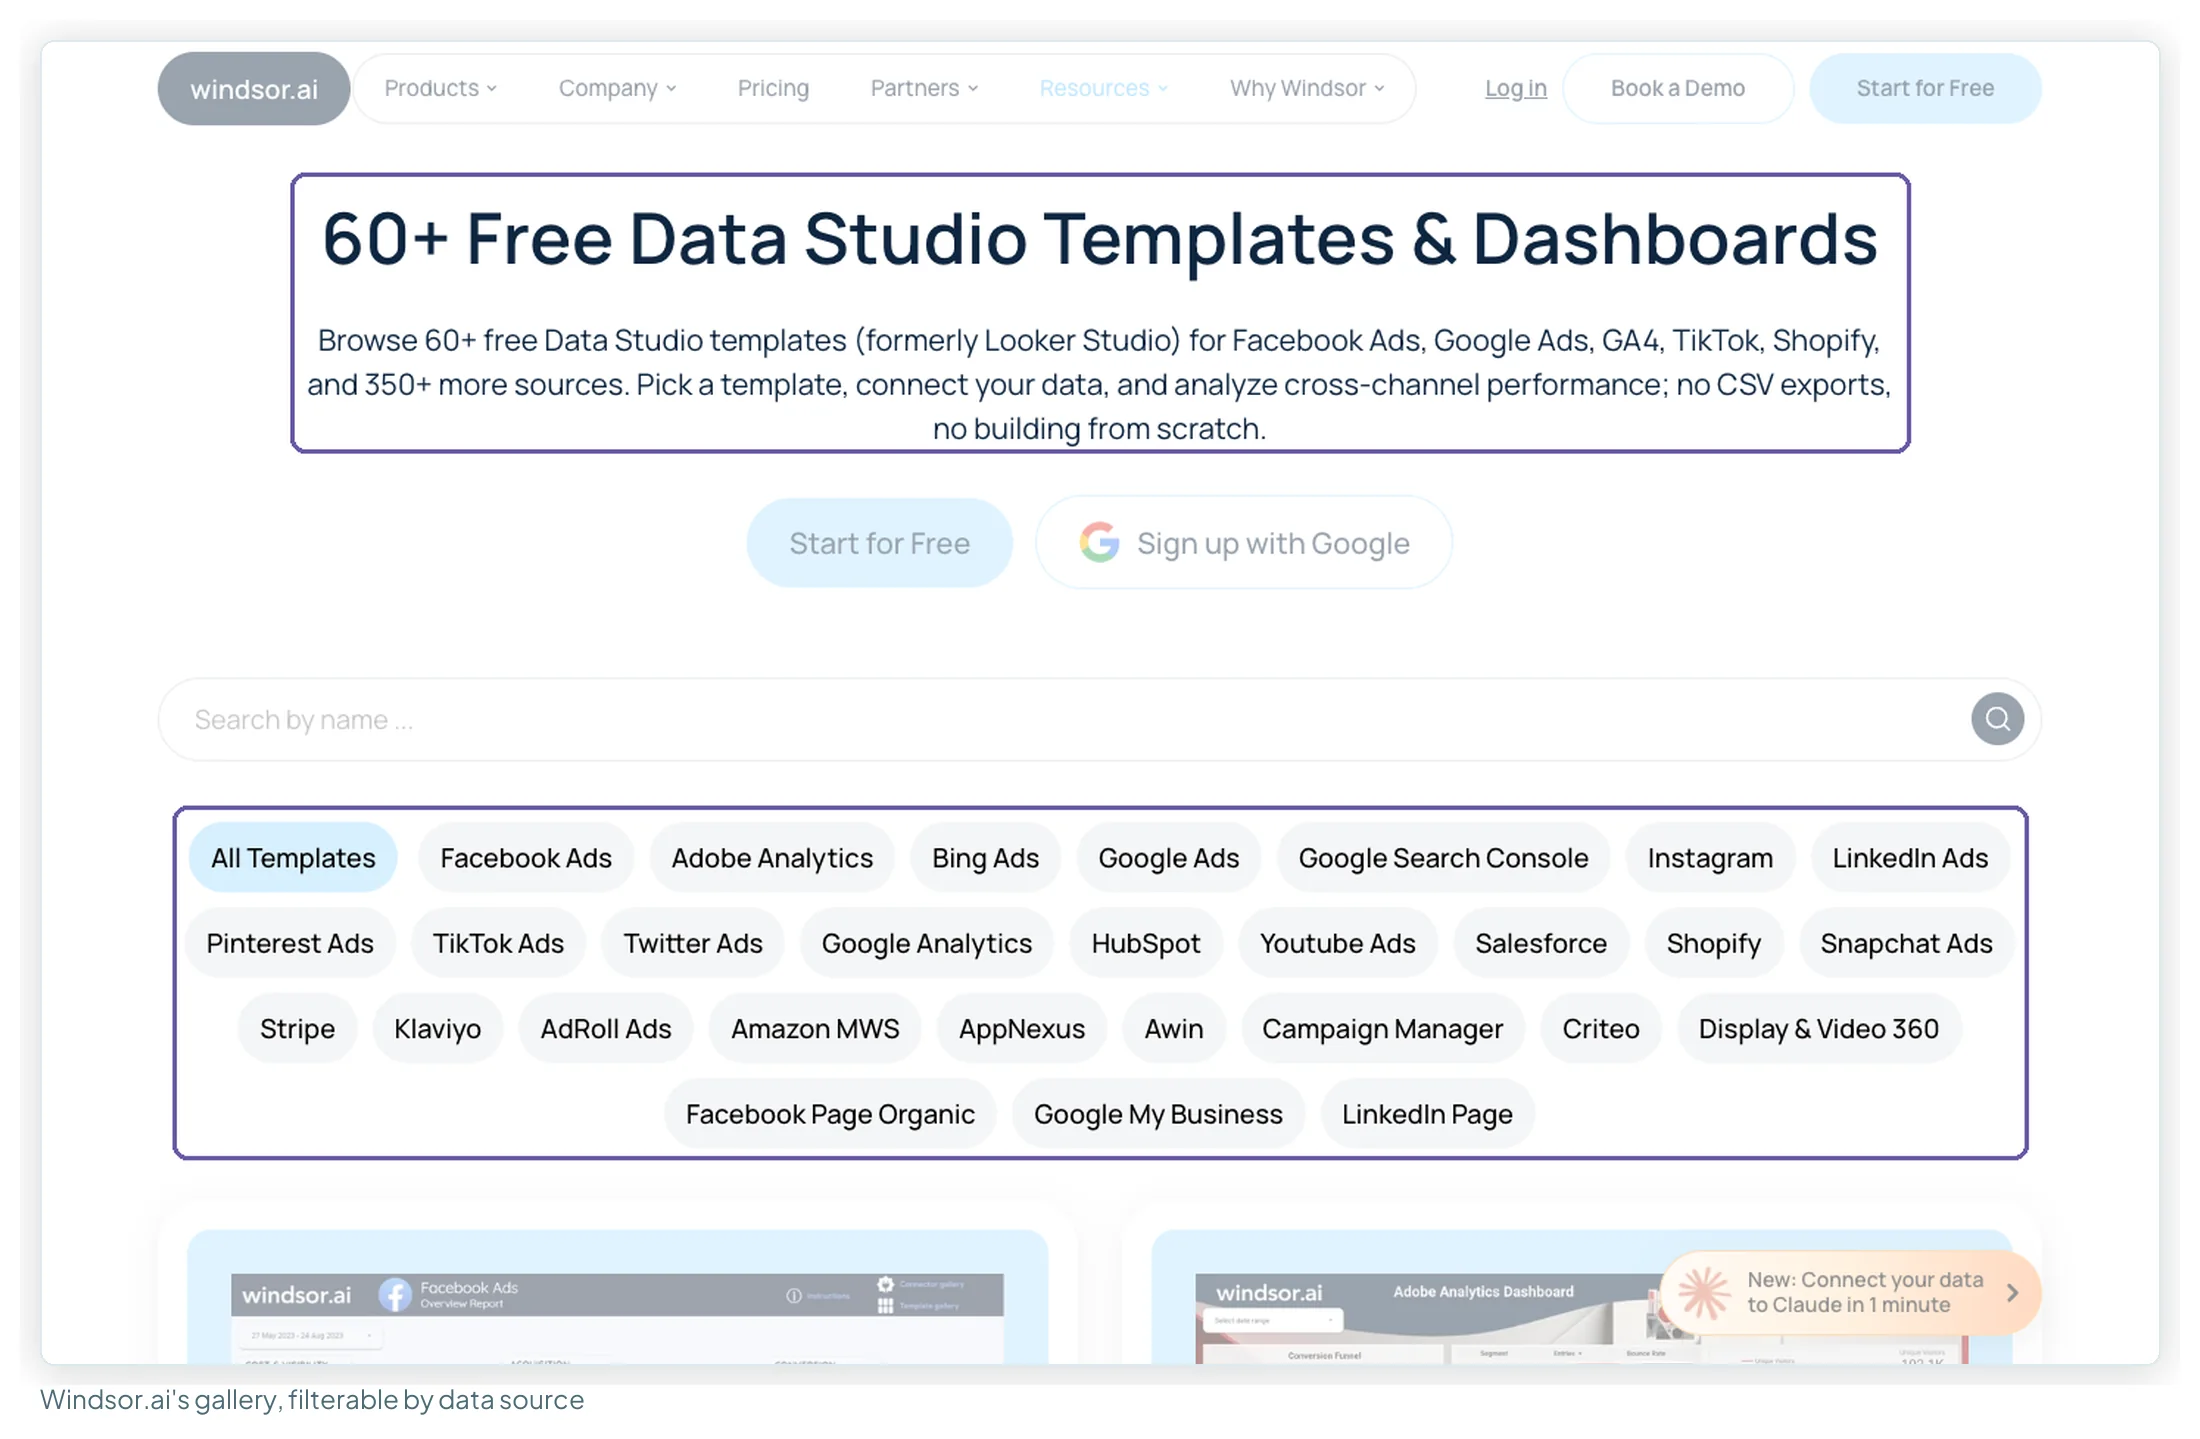2200x1439 pixels.
Task: Open the Facebook Ads Overview Report thumbnail
Action: 617,1297
